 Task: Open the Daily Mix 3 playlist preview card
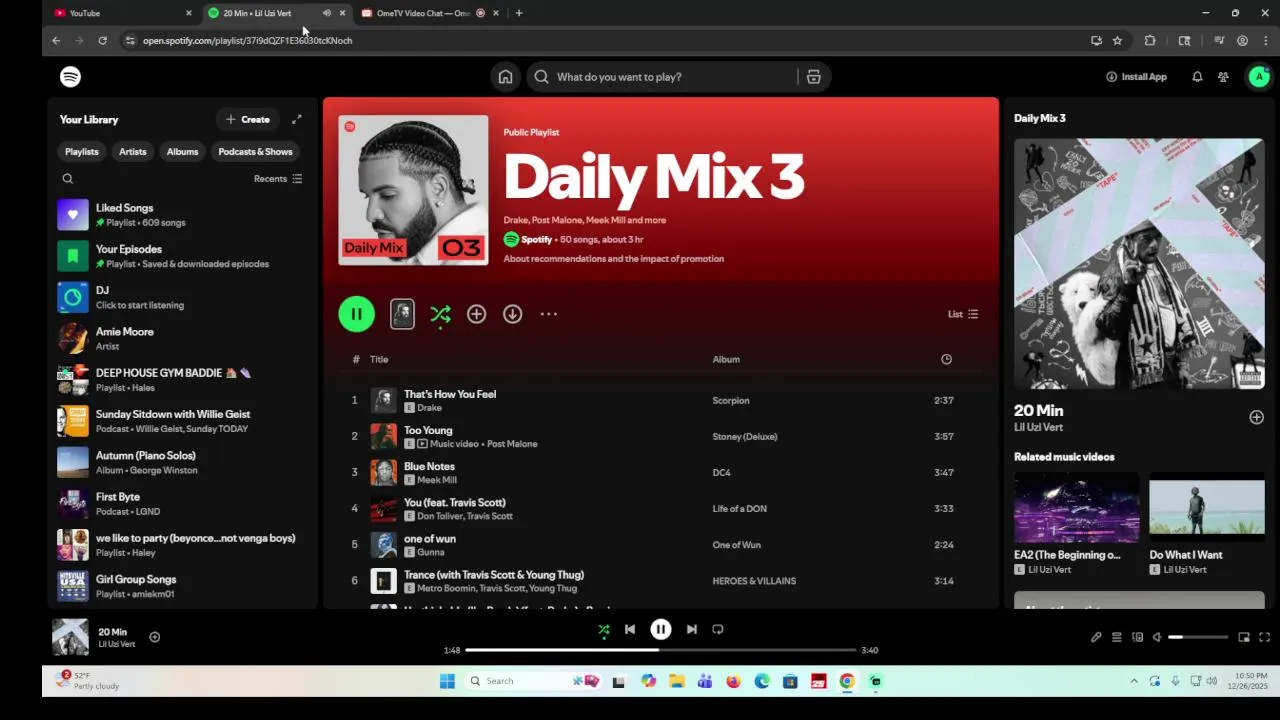tap(402, 314)
